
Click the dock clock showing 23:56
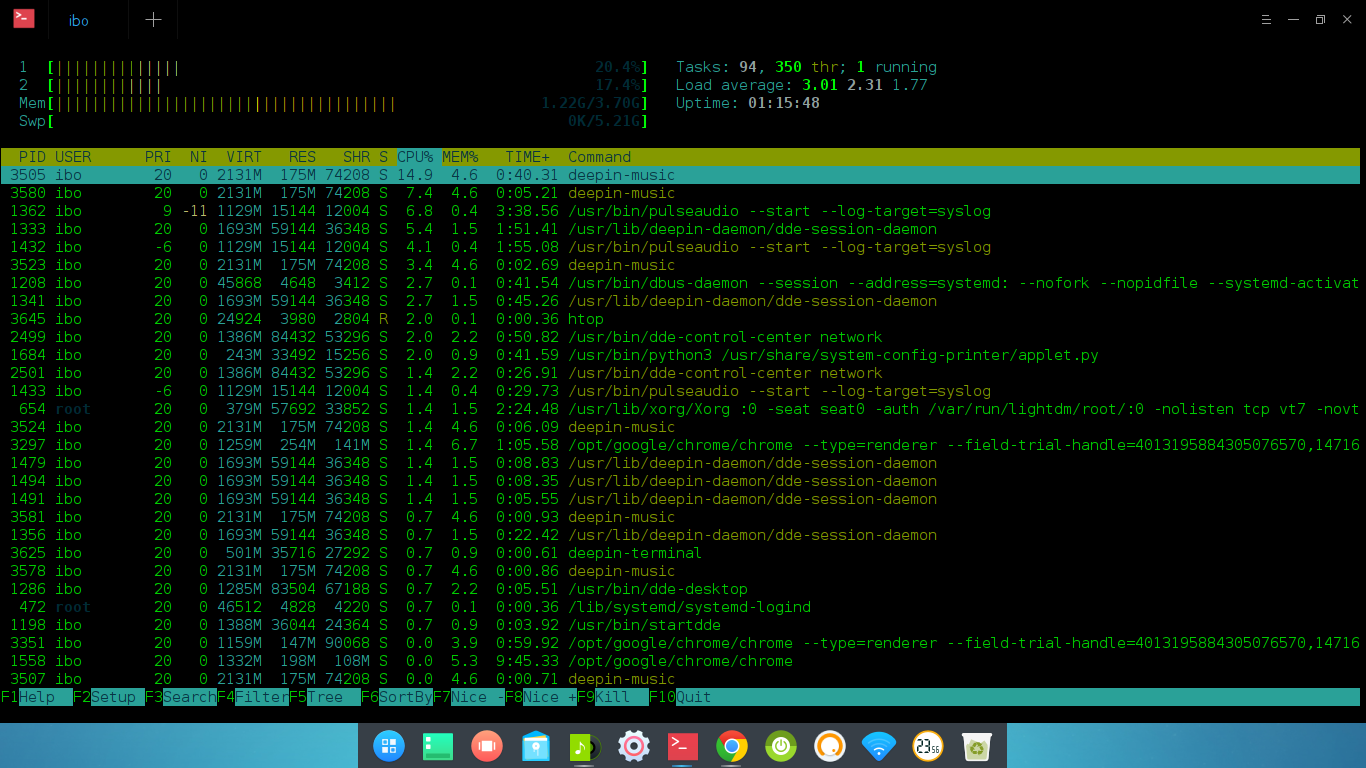(928, 746)
